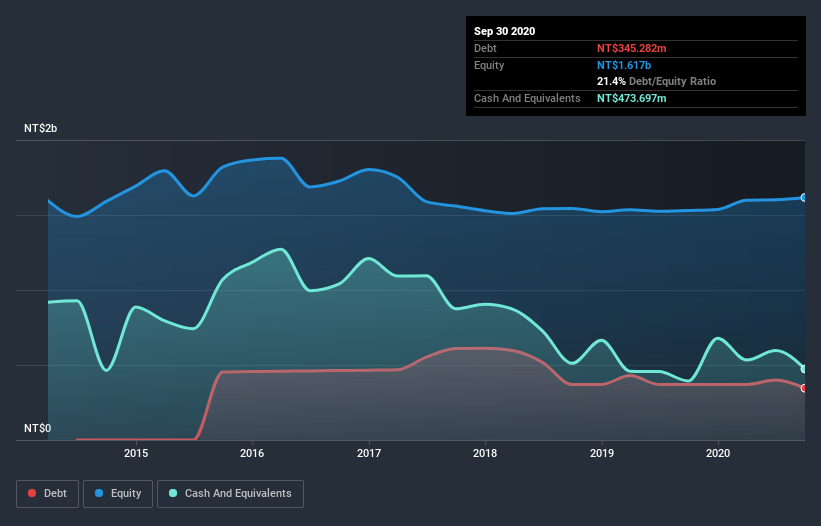The image size is (821, 526).
Task: Click the NT$473.697m cash value
Action: 631,98
